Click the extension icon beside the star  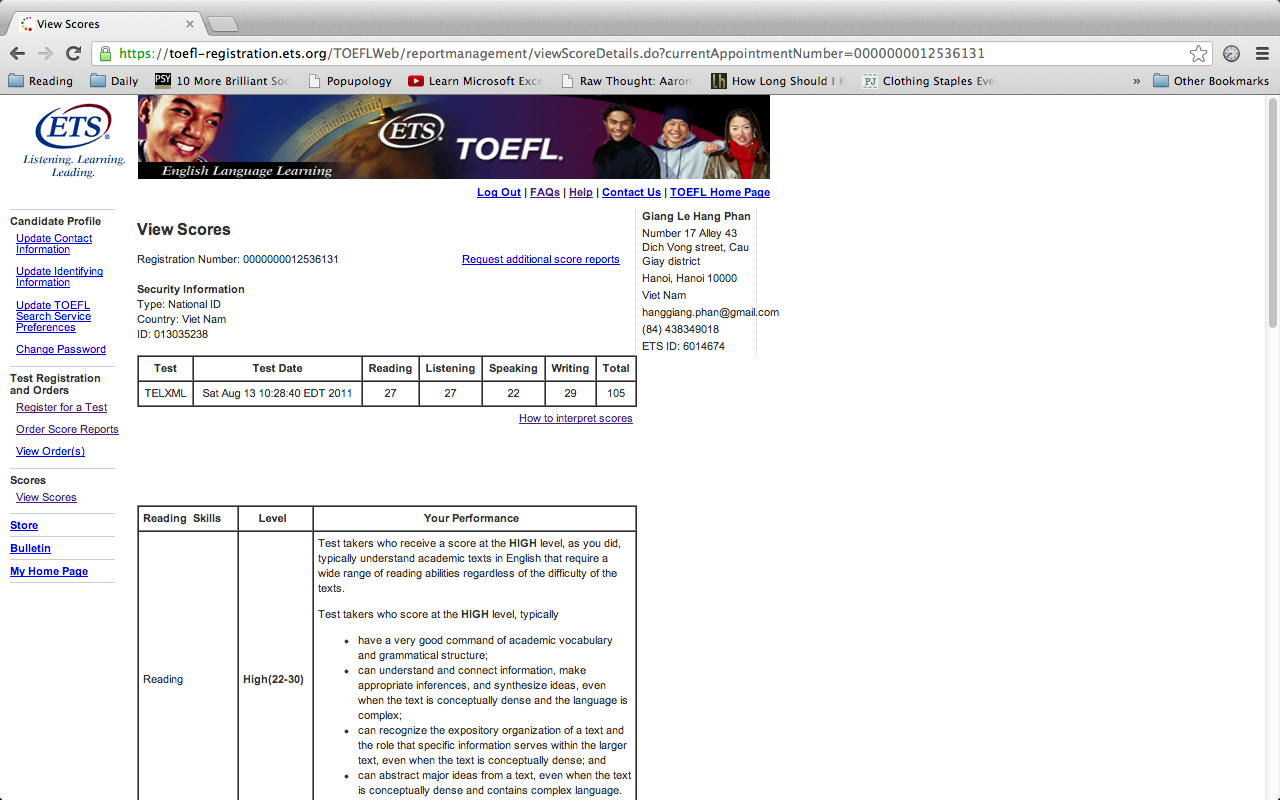coord(1231,54)
